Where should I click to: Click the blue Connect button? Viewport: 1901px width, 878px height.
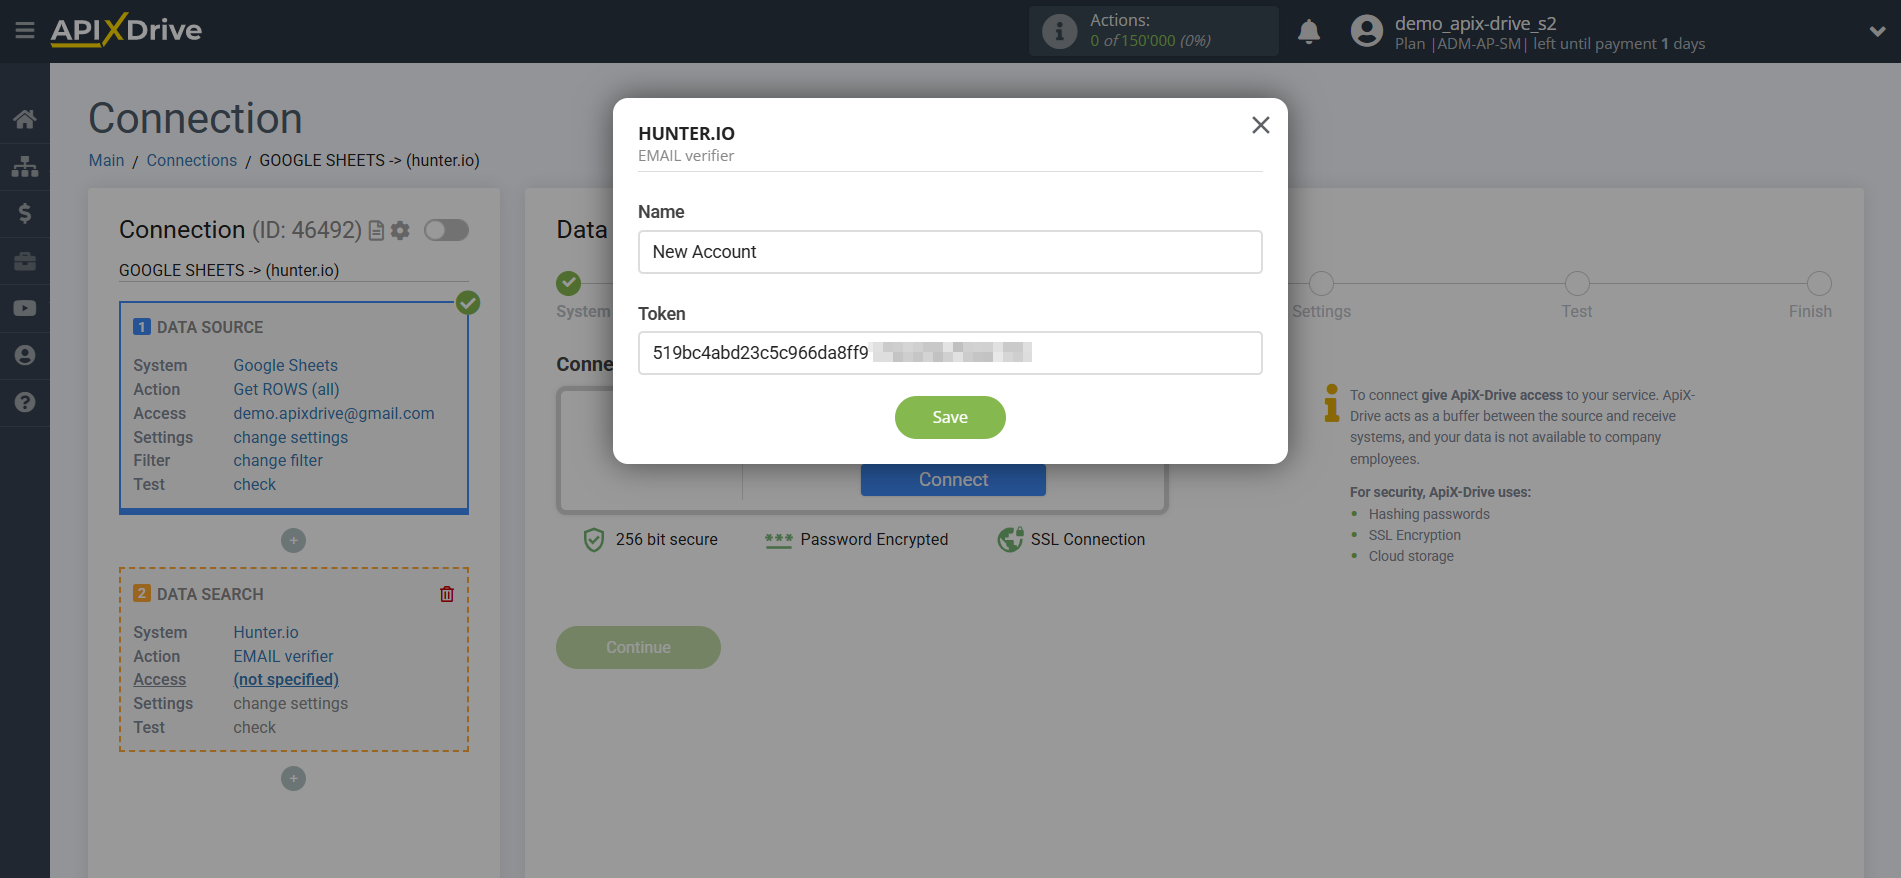click(x=953, y=480)
